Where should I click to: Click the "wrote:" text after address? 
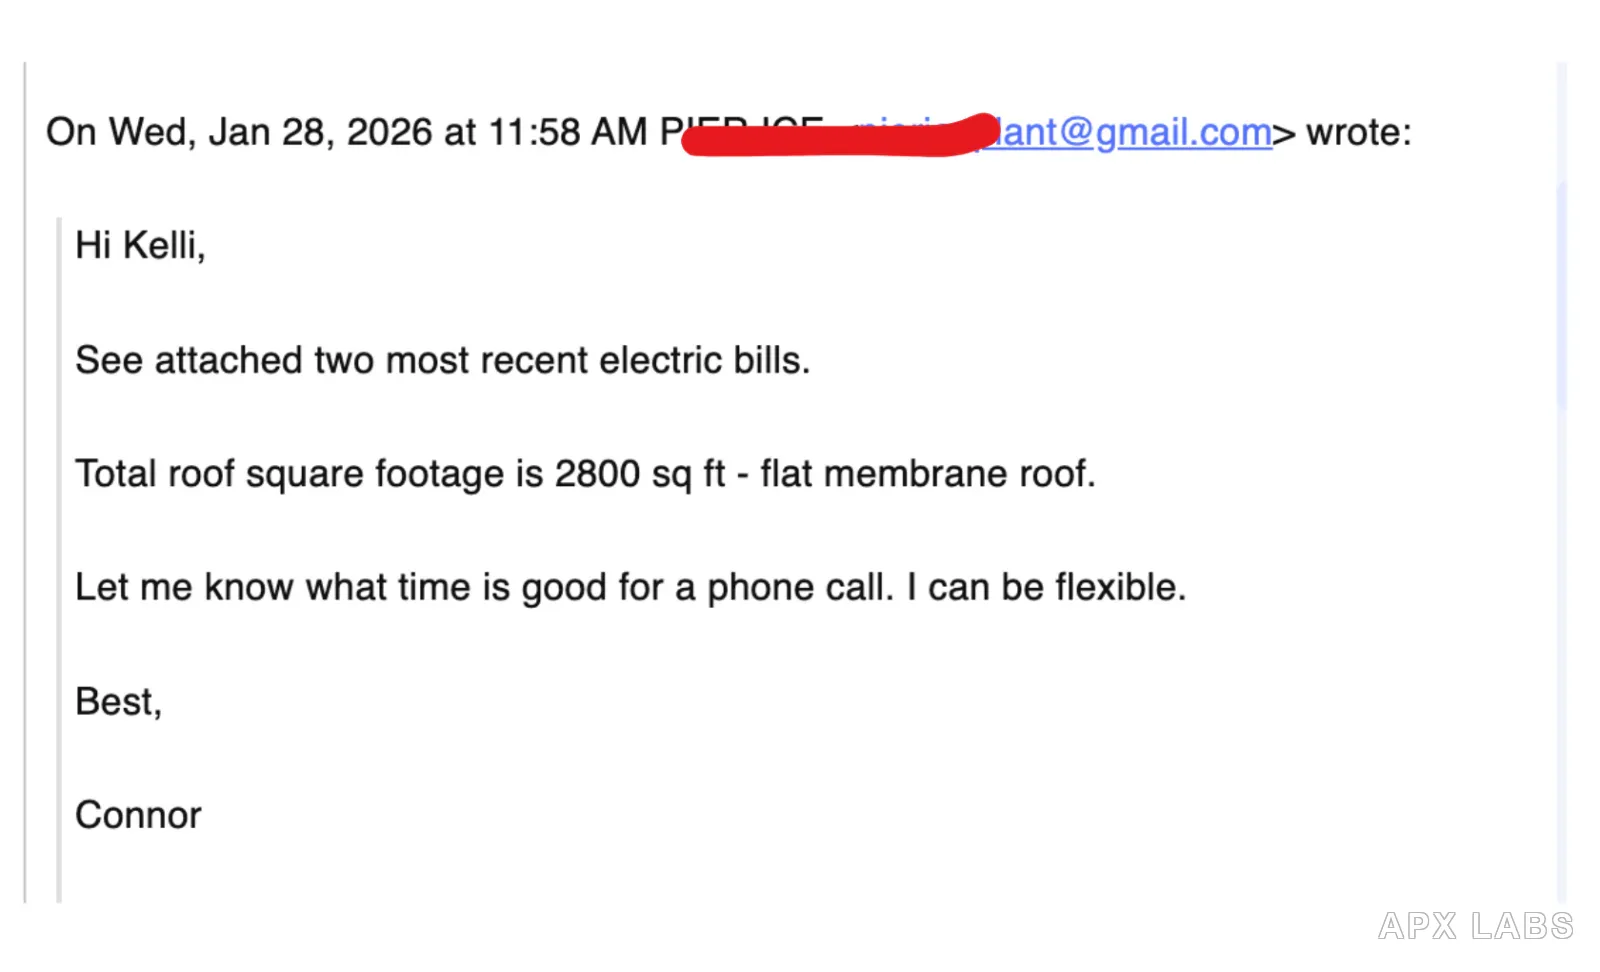tap(1359, 132)
